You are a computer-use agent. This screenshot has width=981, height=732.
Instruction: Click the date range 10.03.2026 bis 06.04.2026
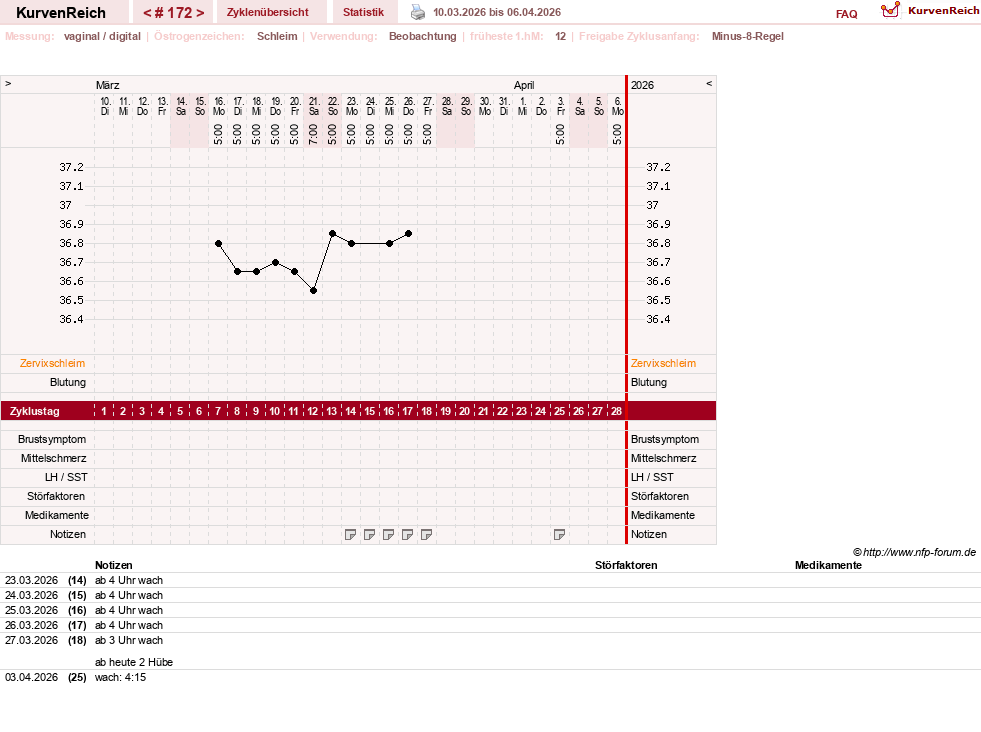coord(497,12)
